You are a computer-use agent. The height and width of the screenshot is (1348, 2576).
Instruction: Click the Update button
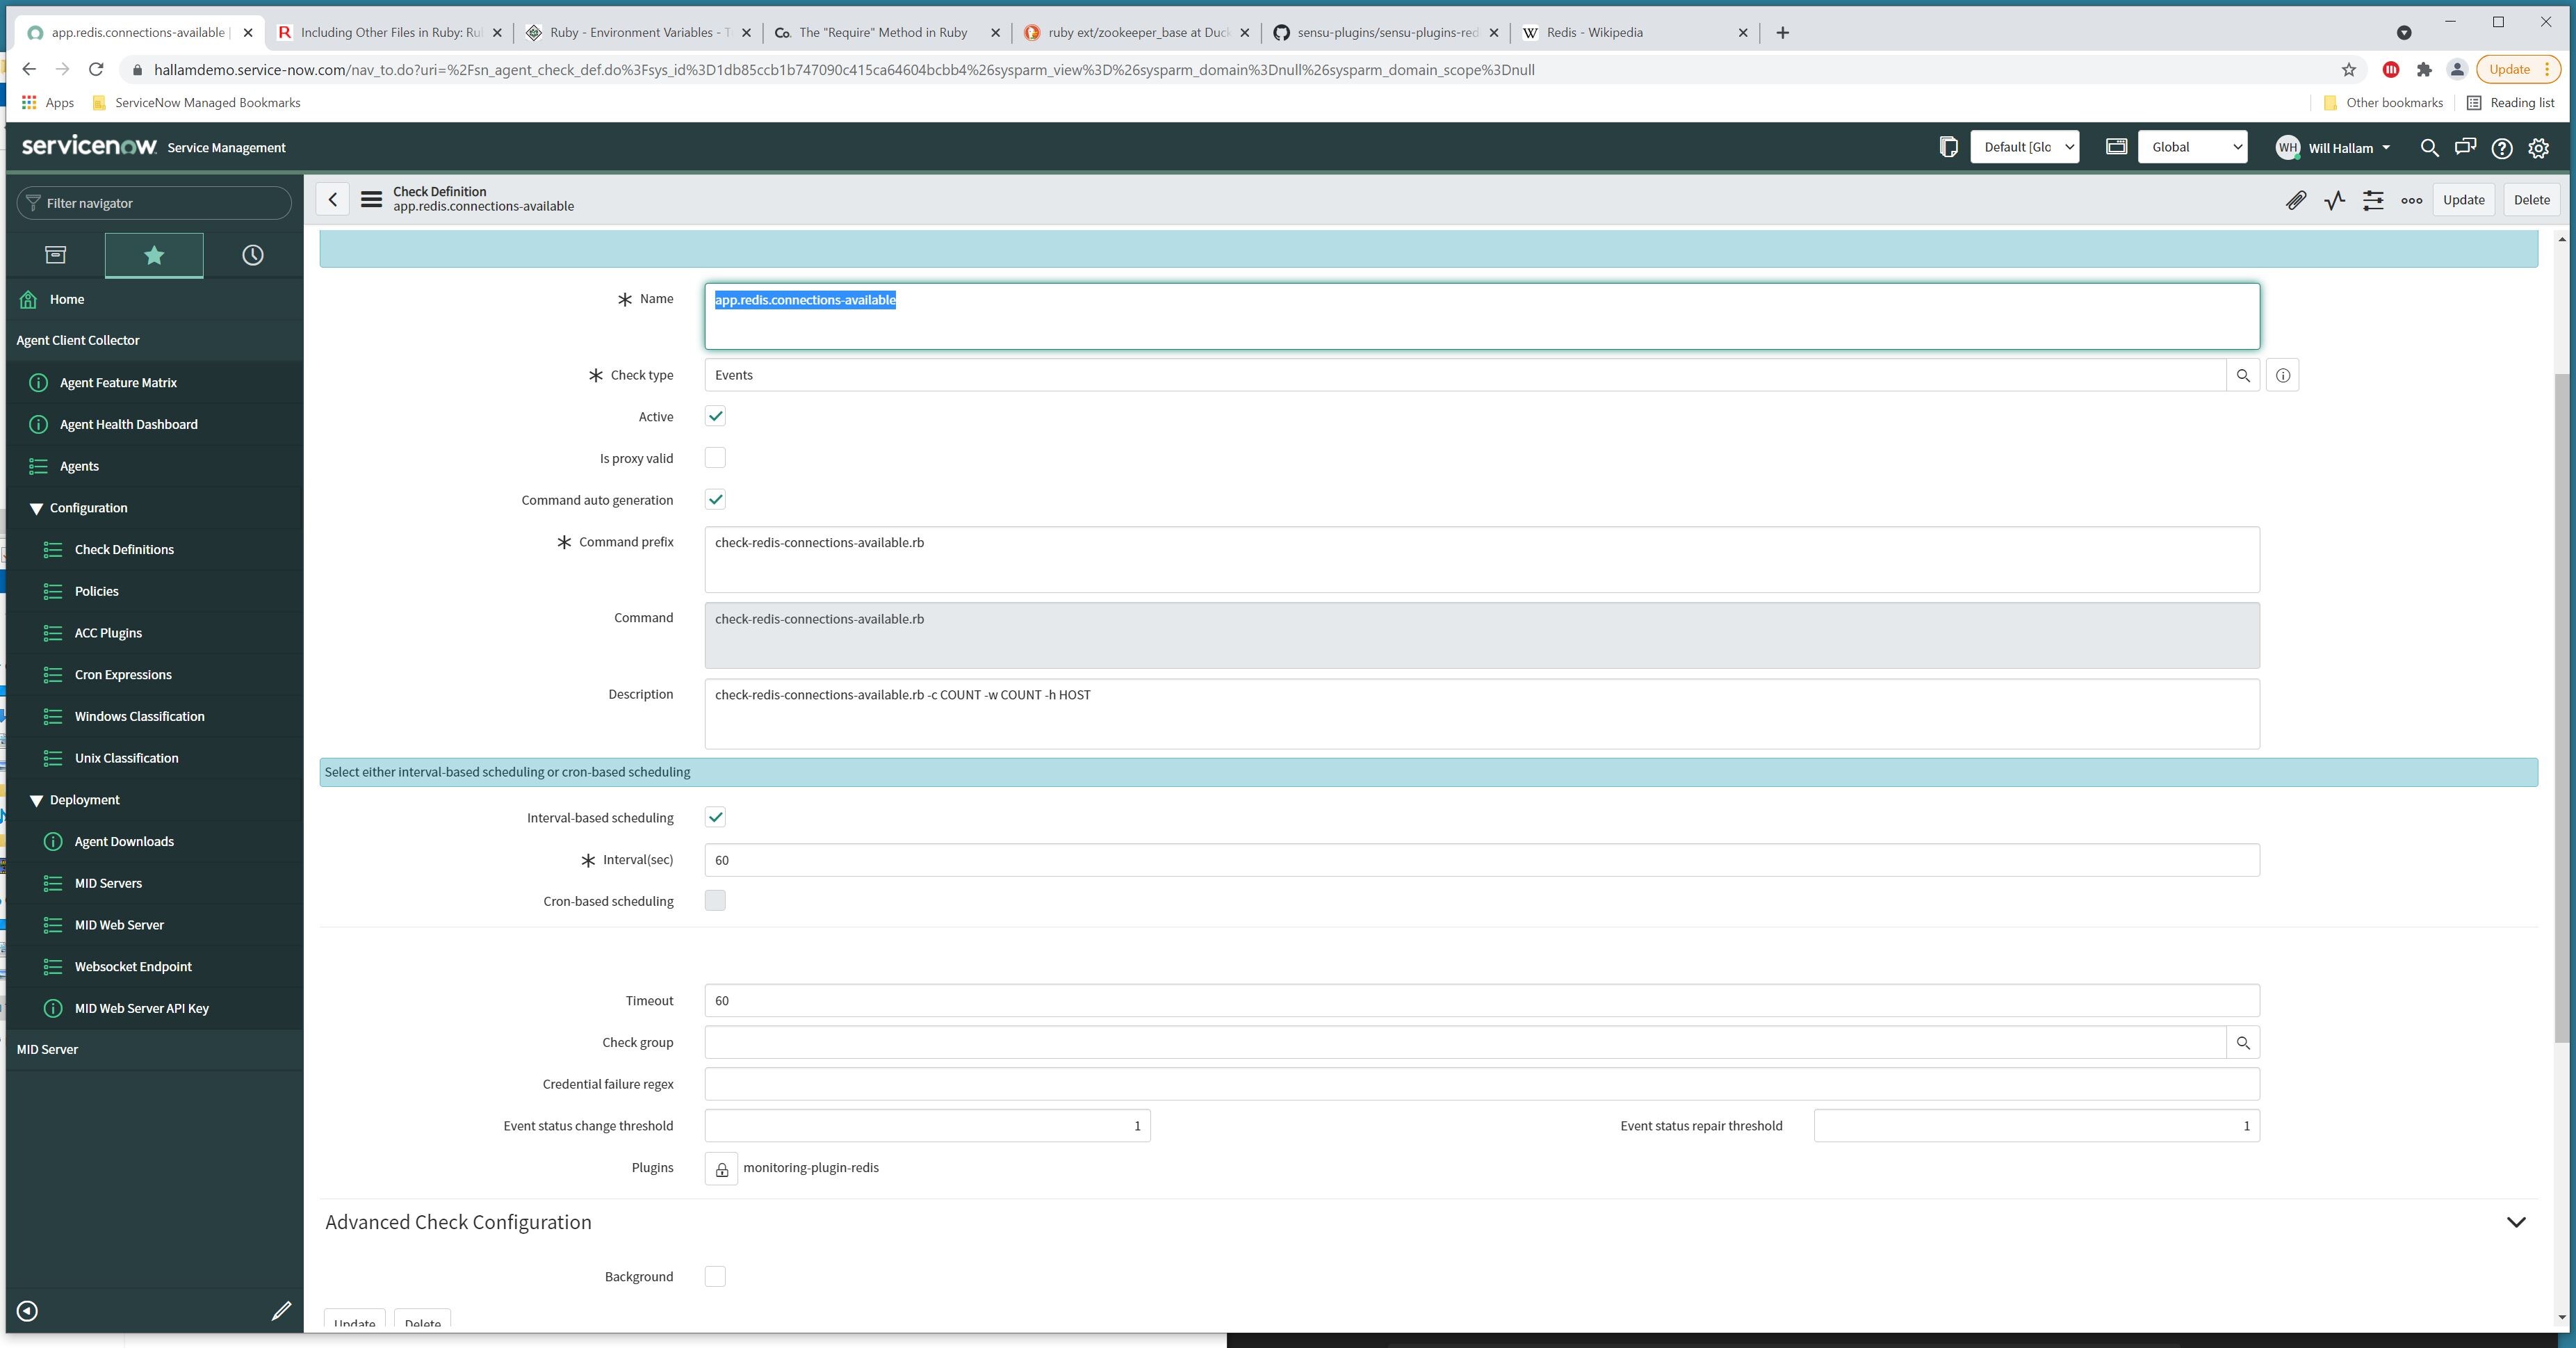pyautogui.click(x=2463, y=199)
